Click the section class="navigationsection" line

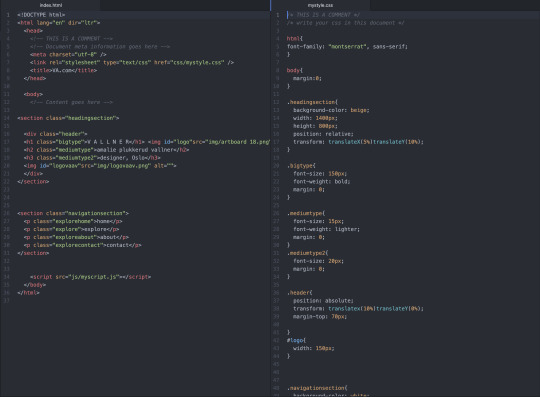pyautogui.click(x=73, y=213)
